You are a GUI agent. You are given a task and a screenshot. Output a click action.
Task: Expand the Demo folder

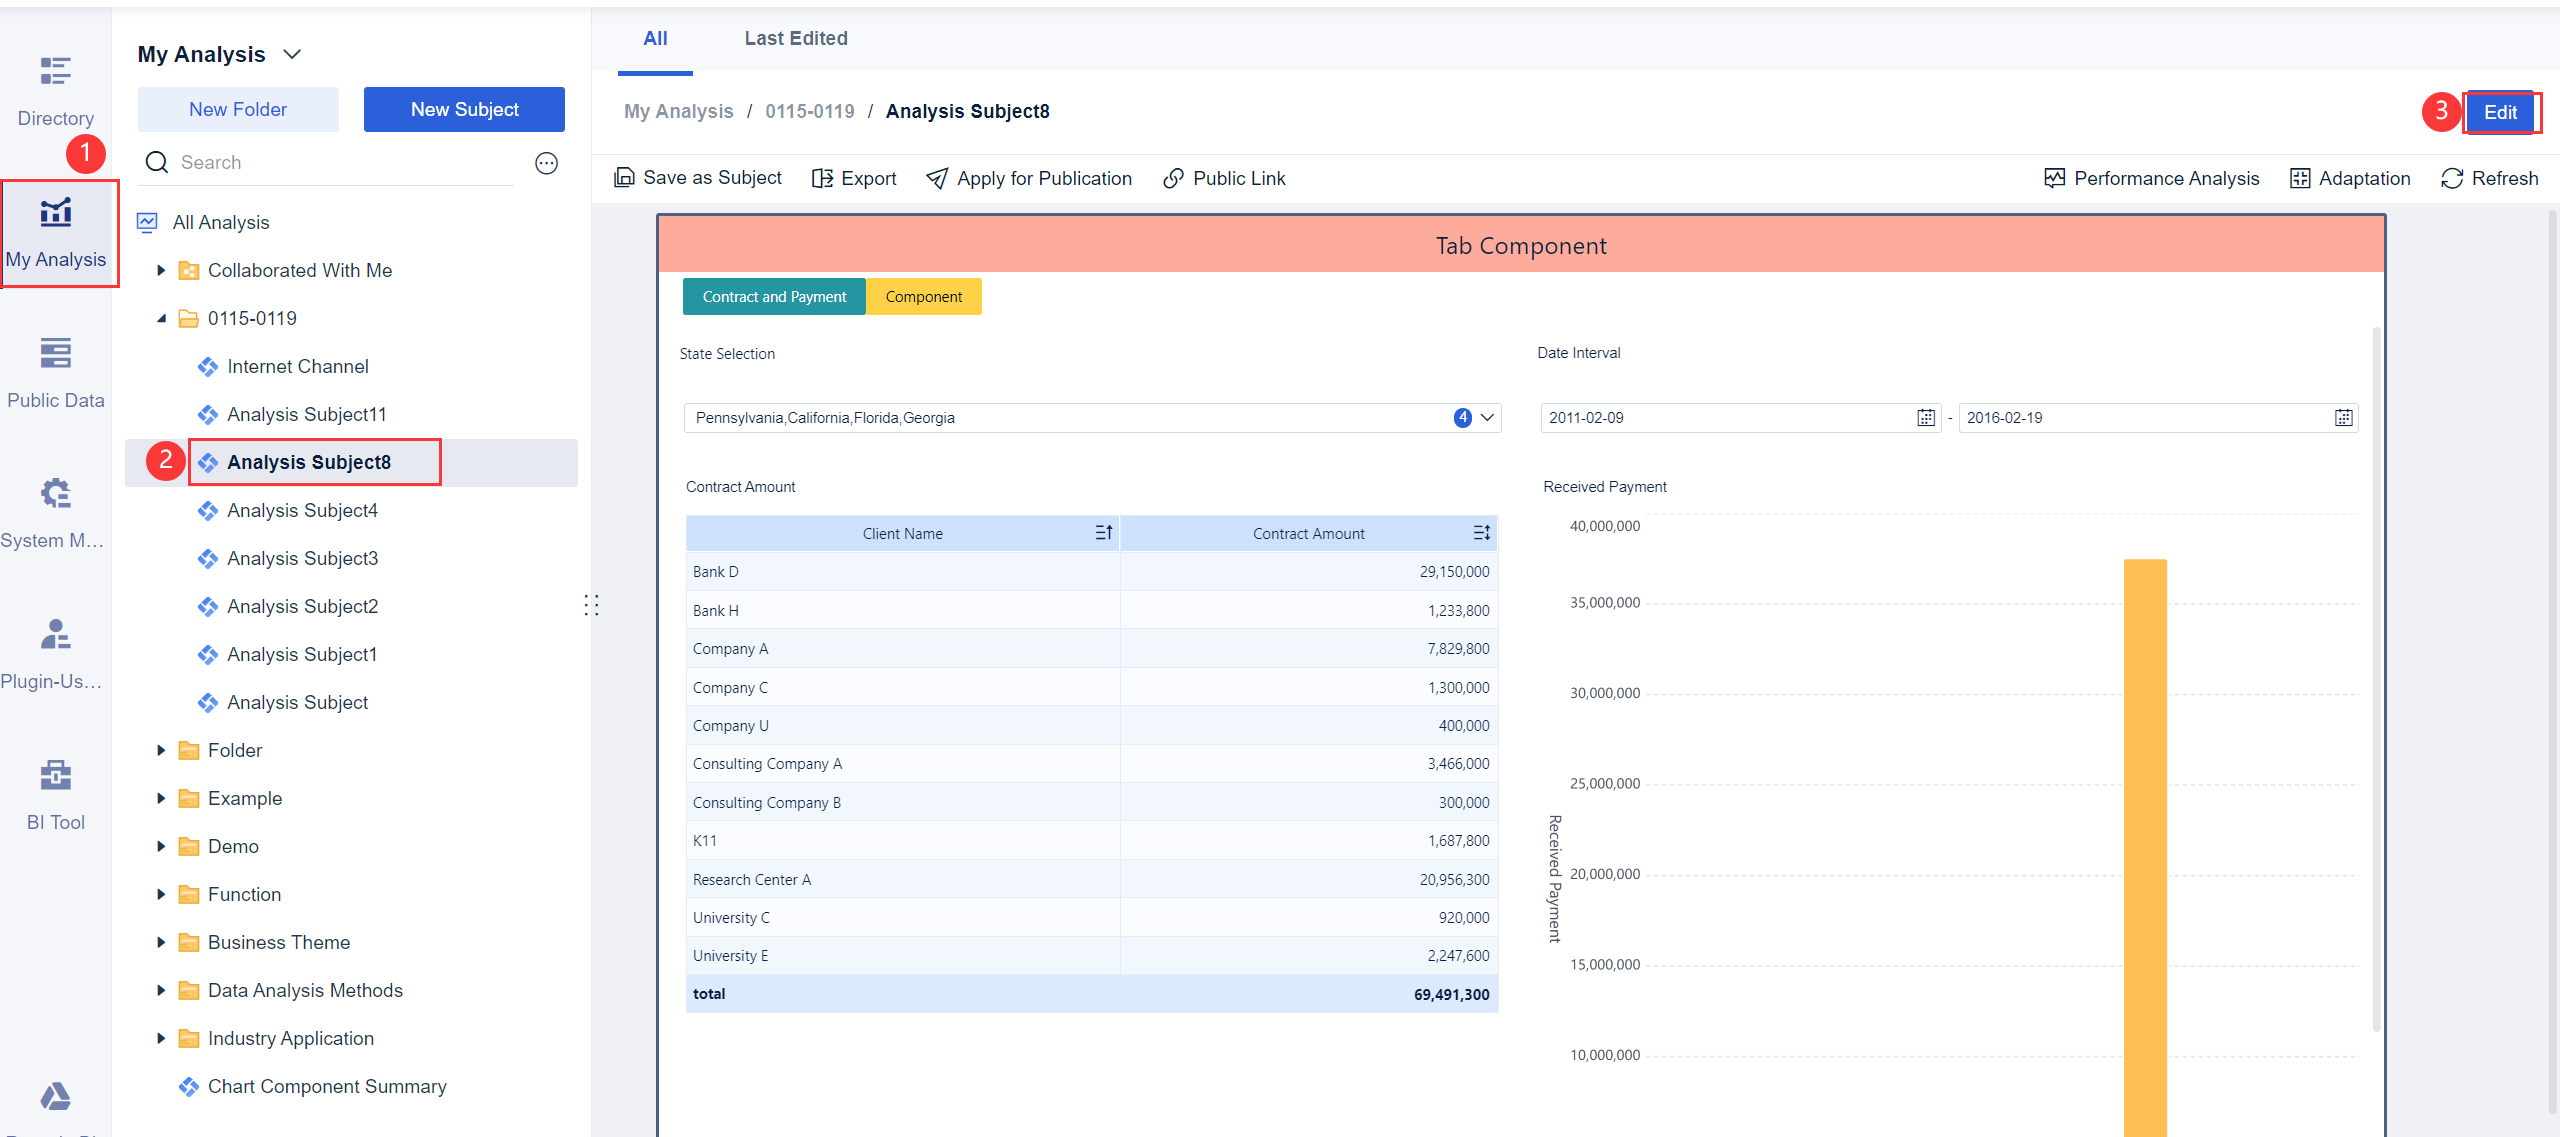click(161, 845)
